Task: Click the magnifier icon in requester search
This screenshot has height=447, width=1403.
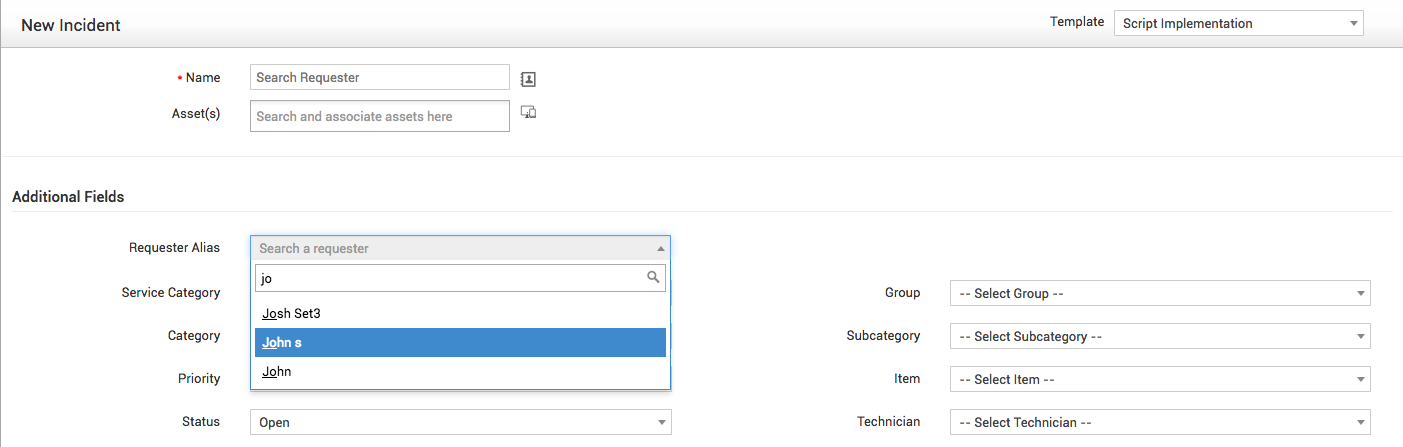Action: (653, 277)
